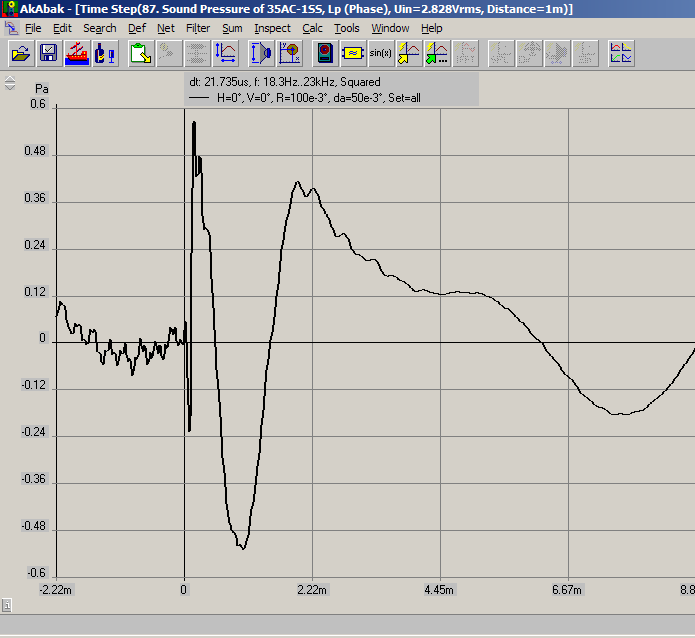
Task: Click the graph with yellow arrow icon
Action: click(409, 53)
